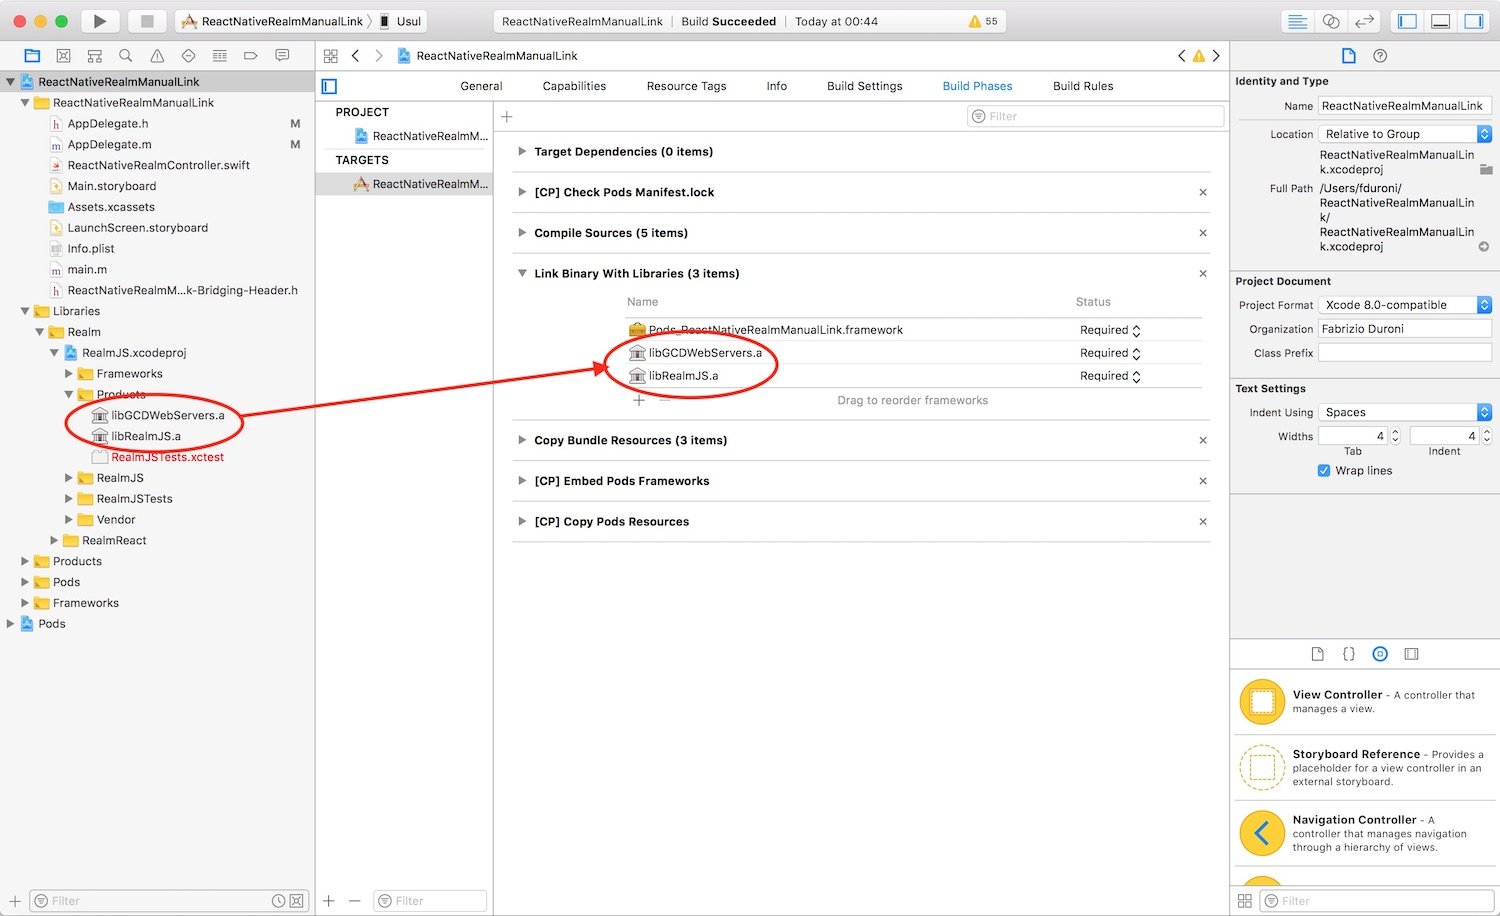This screenshot has height=916, width=1500.
Task: Toggle the Utilities panel visibility
Action: coord(1474,21)
